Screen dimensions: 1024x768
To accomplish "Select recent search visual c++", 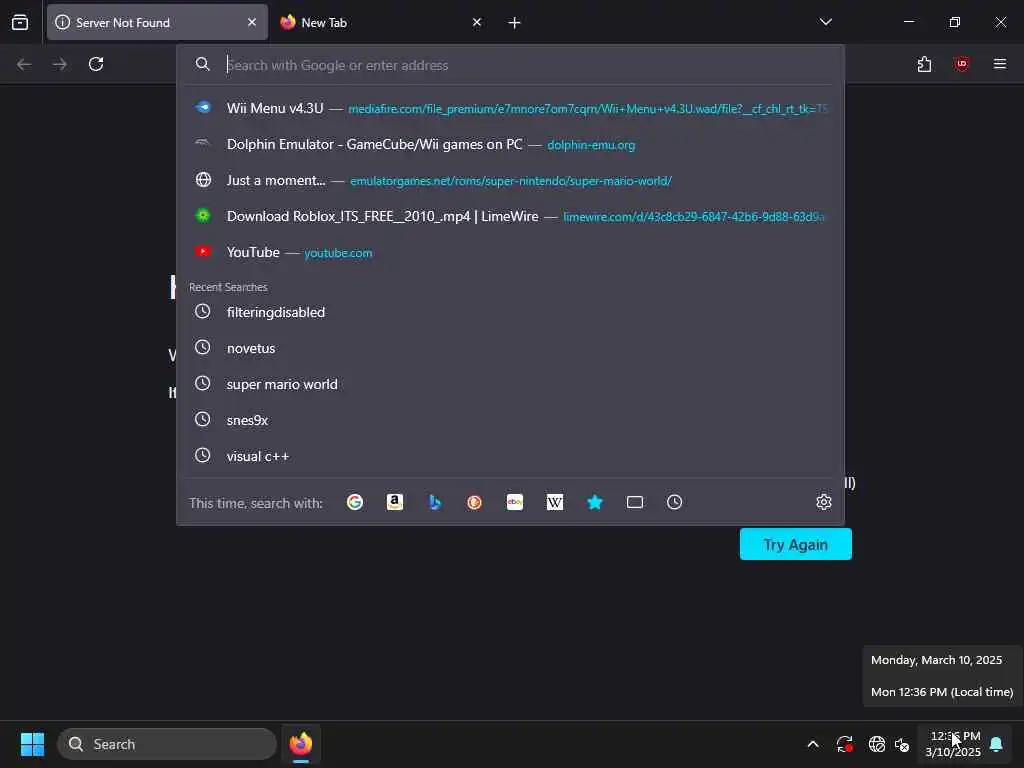I will click(511, 456).
